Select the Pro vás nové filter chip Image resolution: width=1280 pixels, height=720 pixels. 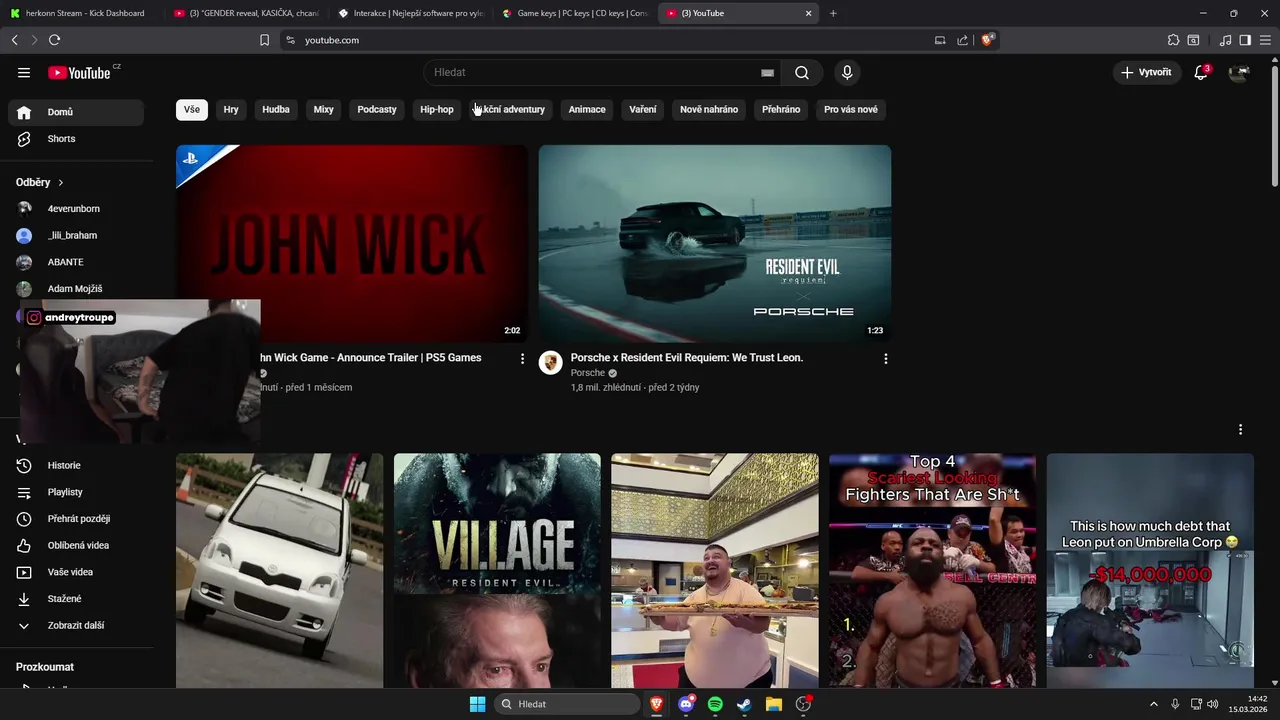click(x=851, y=109)
